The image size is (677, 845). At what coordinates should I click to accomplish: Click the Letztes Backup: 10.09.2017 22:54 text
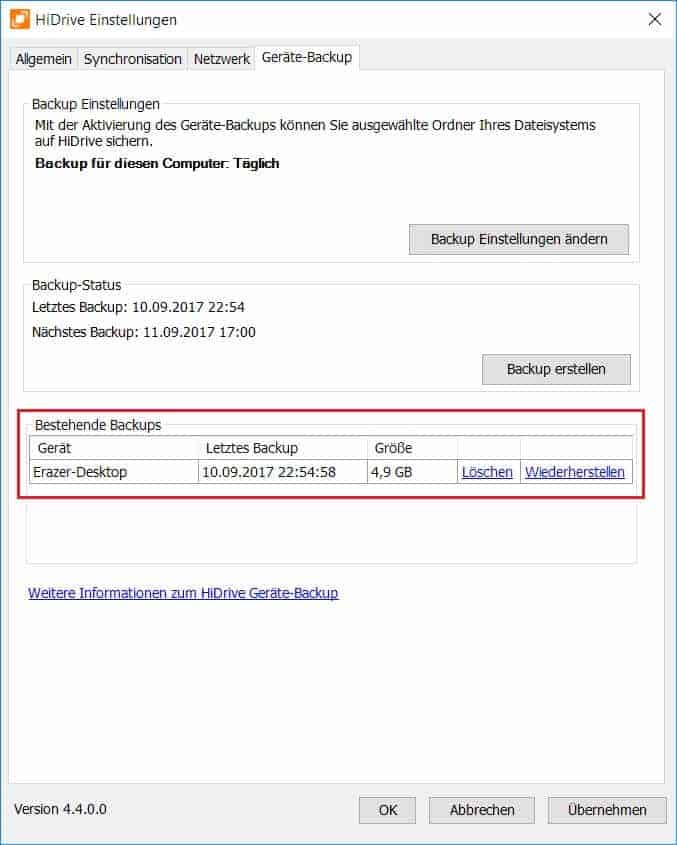(x=138, y=307)
